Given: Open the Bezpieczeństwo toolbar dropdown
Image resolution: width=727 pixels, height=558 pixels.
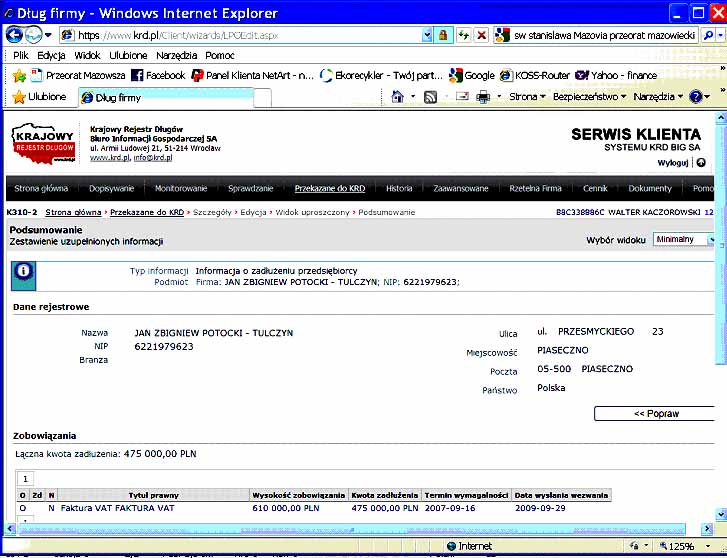Looking at the screenshot, I should pos(589,97).
